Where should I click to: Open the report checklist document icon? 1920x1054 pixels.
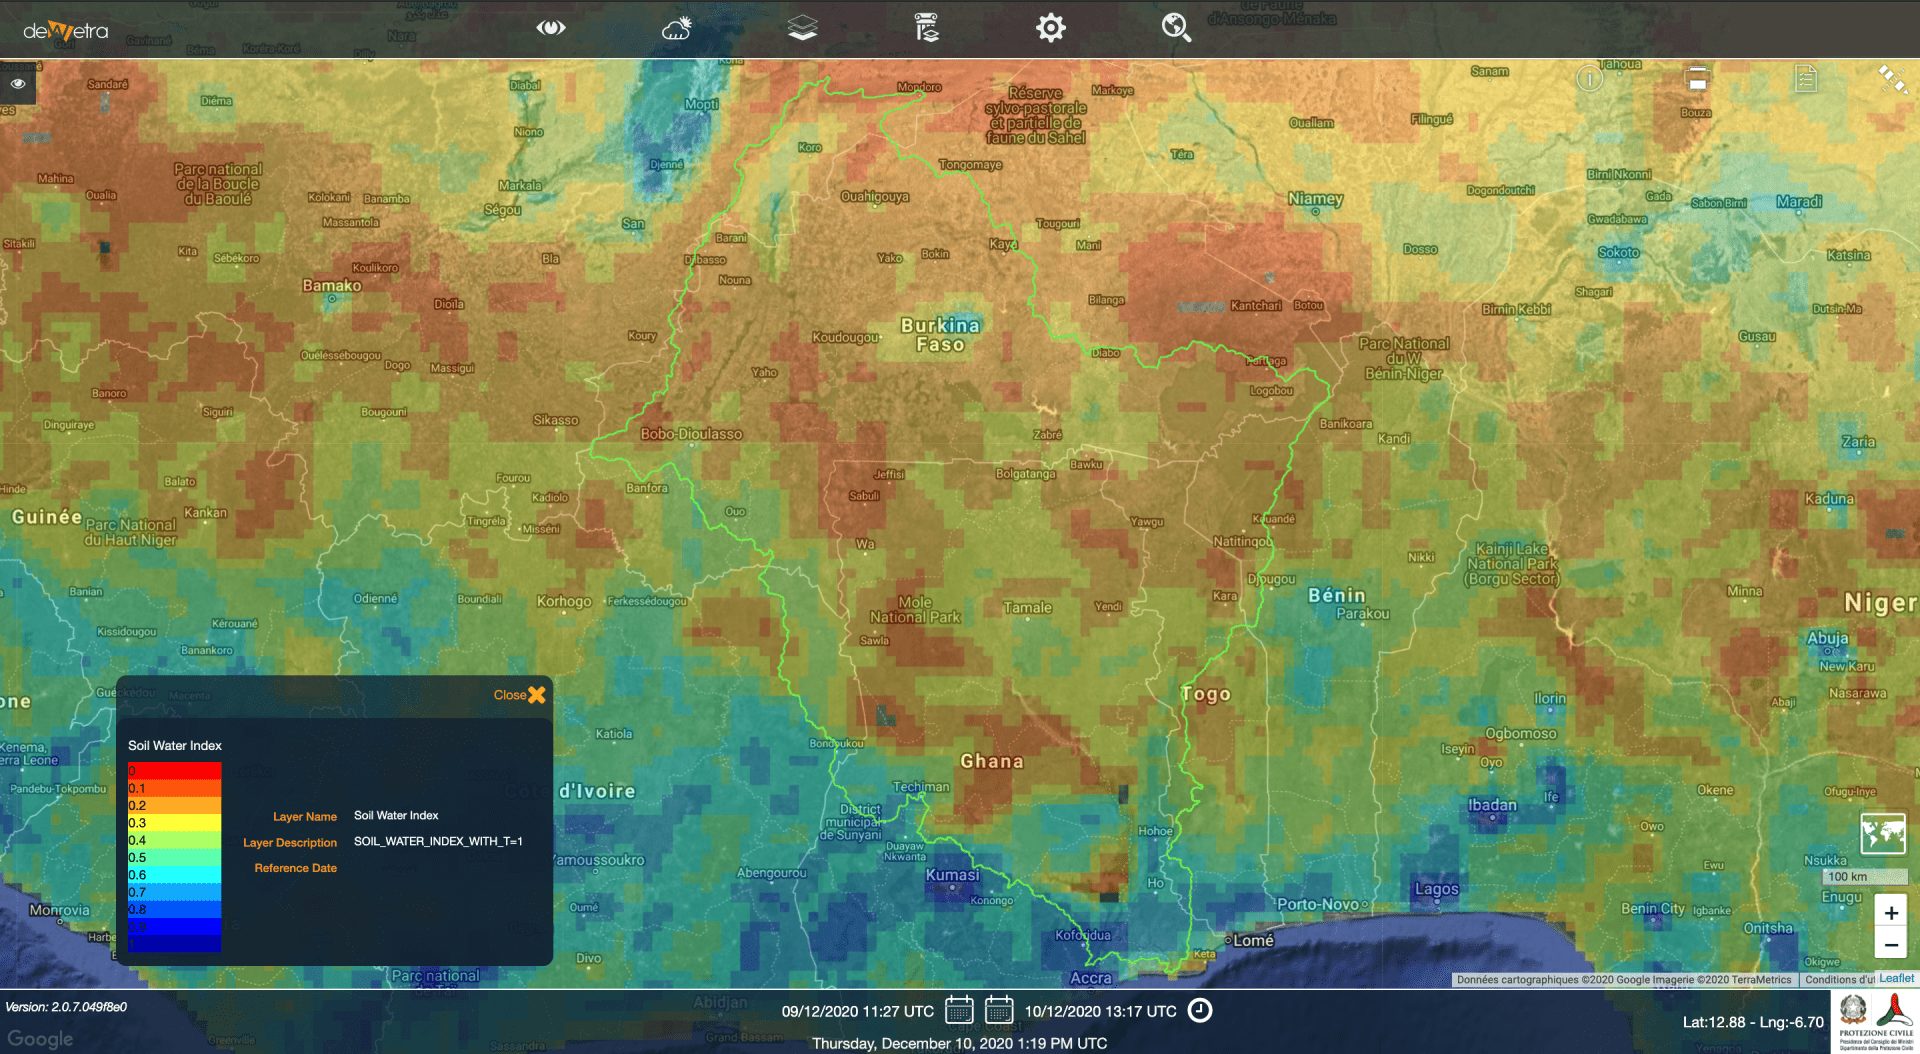tap(1805, 78)
